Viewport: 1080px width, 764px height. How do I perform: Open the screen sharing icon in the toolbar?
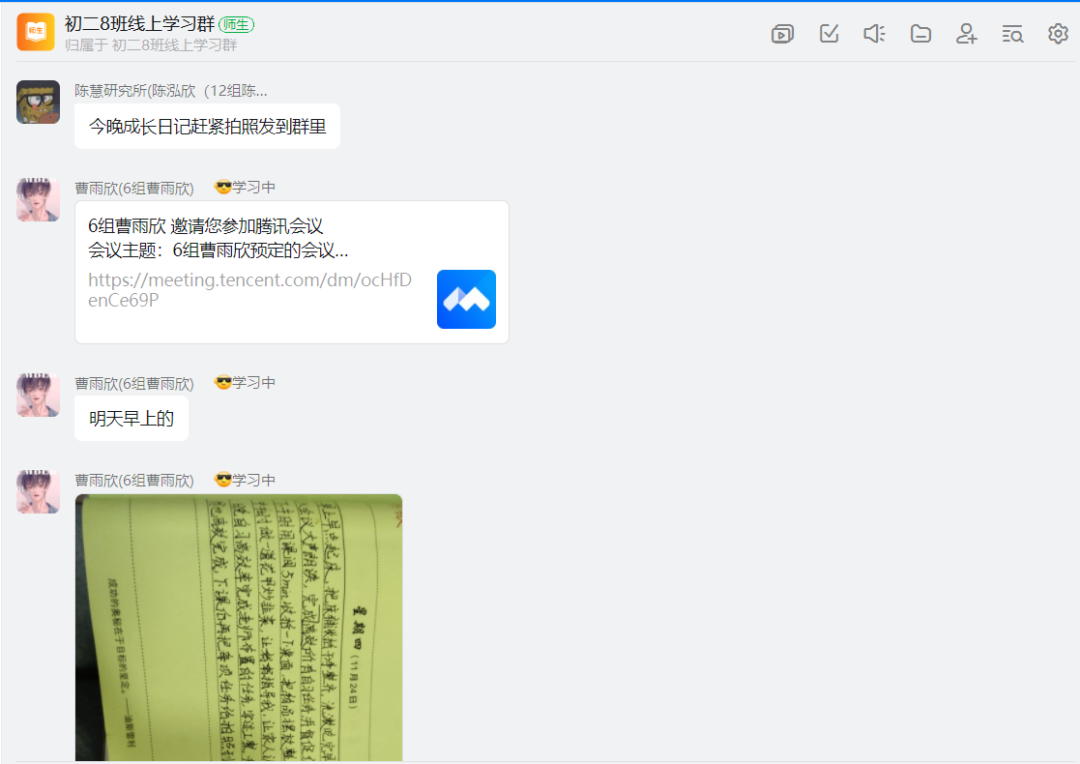tap(782, 33)
